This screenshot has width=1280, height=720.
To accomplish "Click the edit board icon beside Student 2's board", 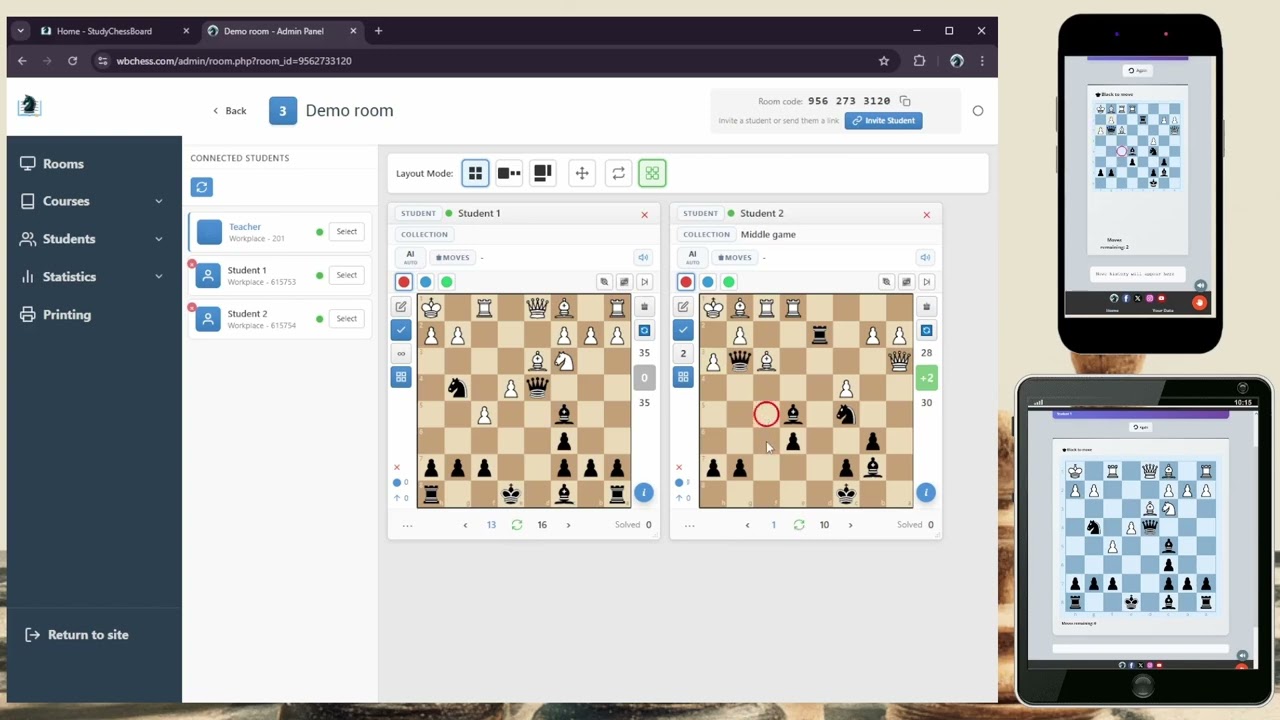I will pos(683,306).
